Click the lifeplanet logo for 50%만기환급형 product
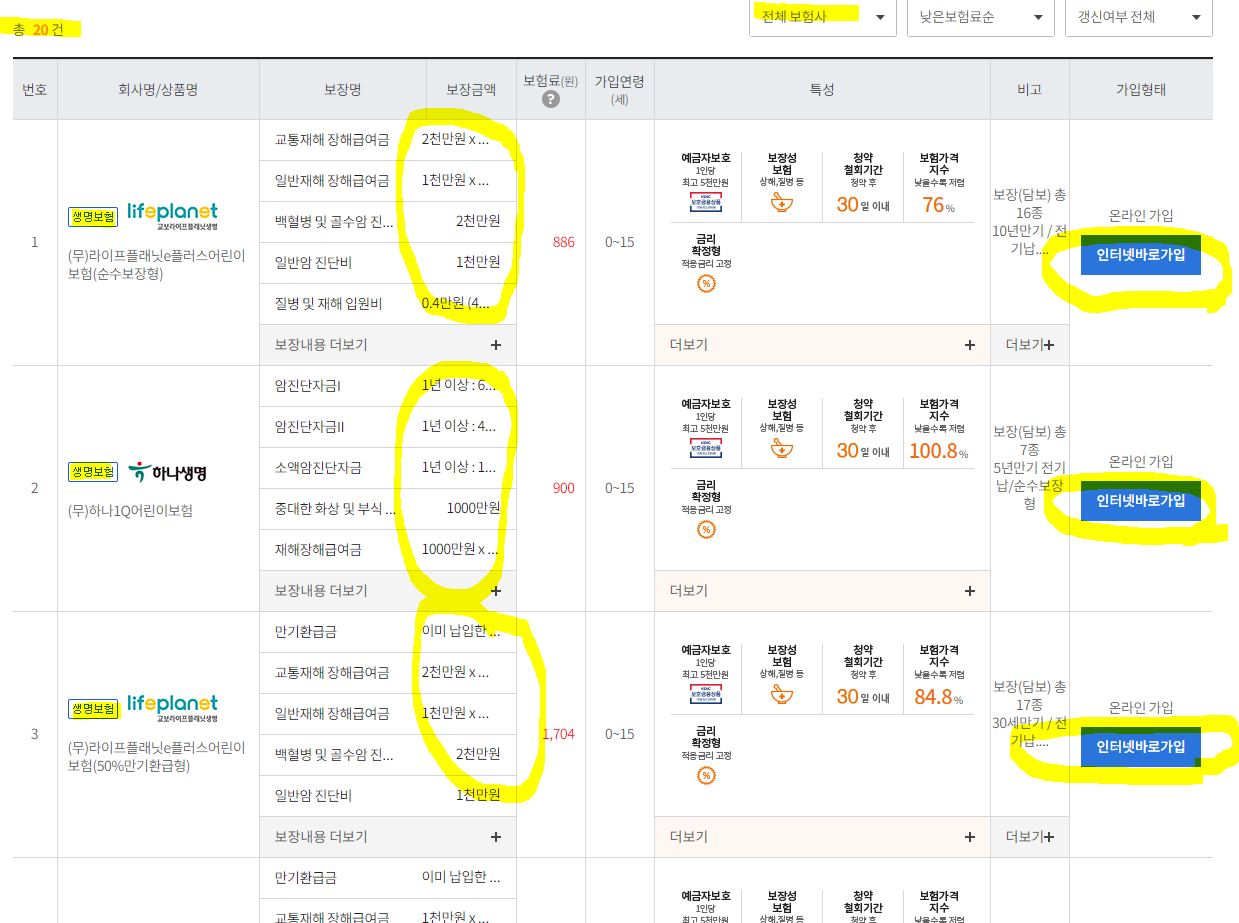The height and width of the screenshot is (923, 1239). coord(172,708)
